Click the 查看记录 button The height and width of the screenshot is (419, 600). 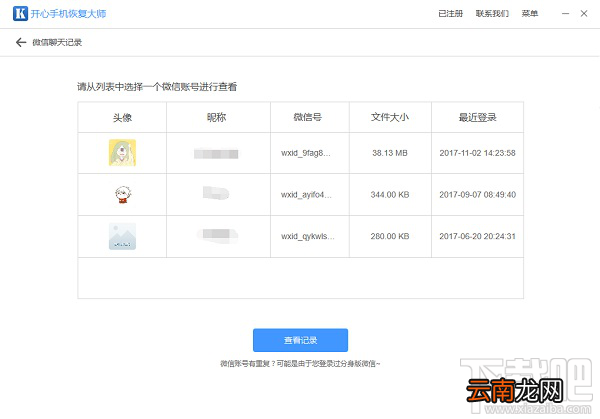[300, 340]
